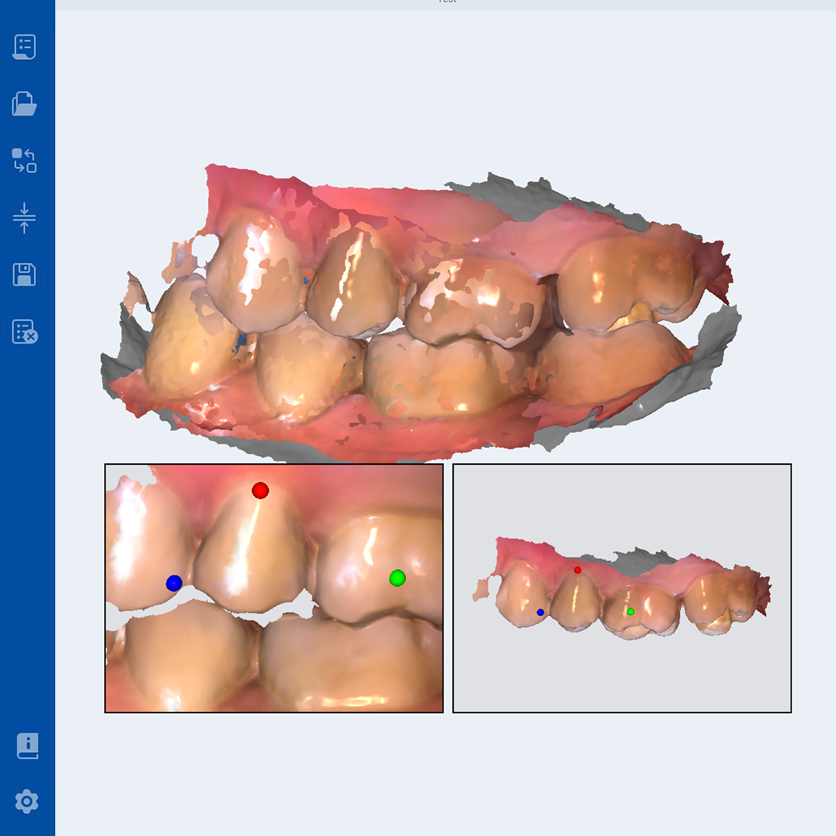Save the current scan with the floppy icon
Viewport: 836px width, 836px height.
tap(26, 276)
